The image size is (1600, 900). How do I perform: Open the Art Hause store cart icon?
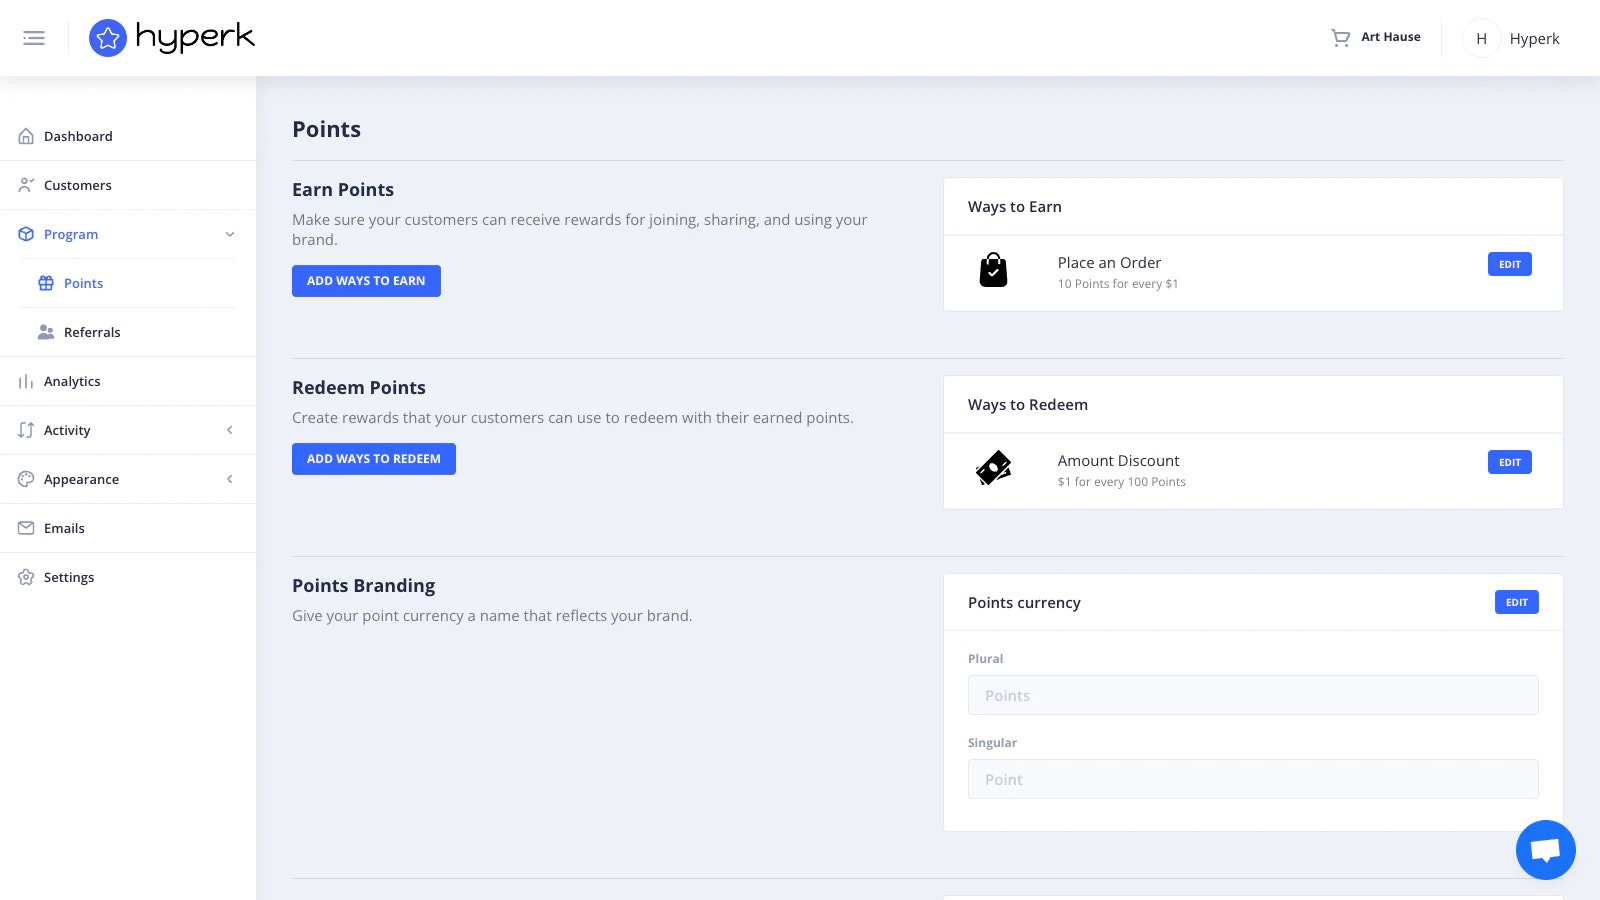click(x=1341, y=38)
